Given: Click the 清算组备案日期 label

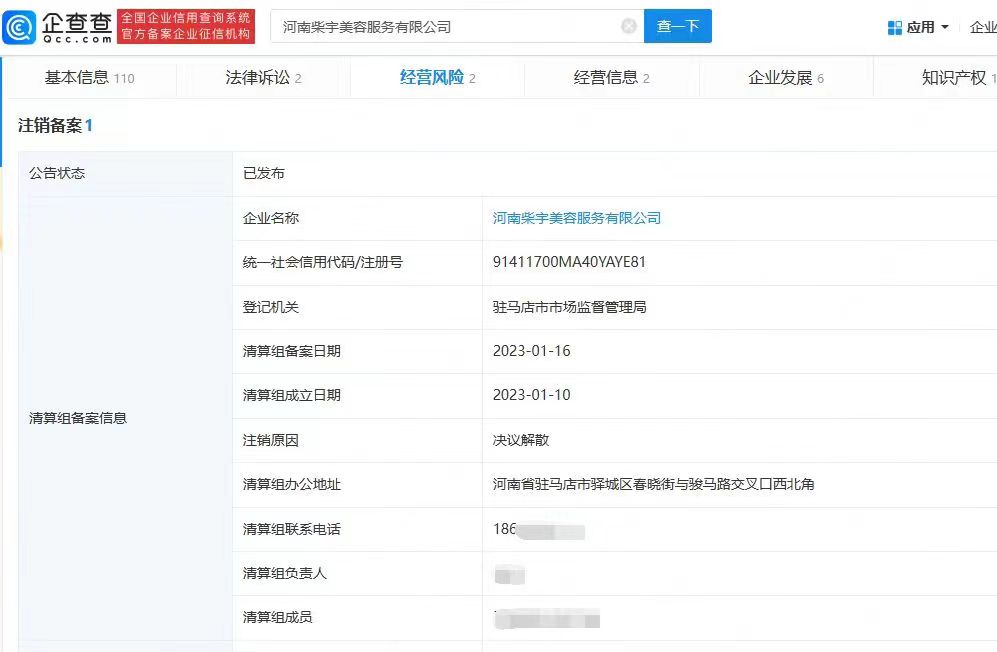Looking at the screenshot, I should 292,350.
